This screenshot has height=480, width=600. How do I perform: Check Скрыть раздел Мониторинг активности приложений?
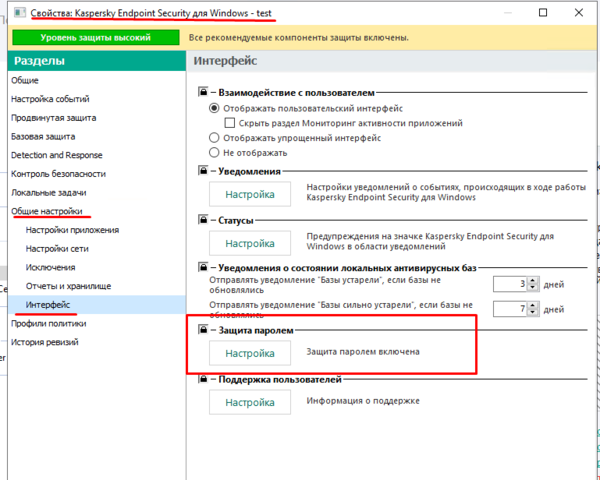pos(230,123)
